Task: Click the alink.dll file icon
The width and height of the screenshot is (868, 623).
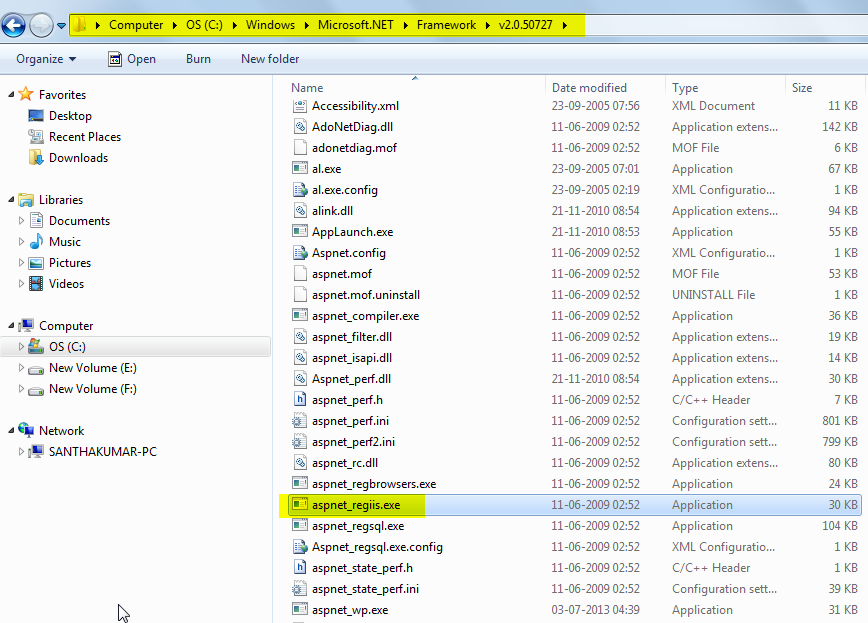Action: (299, 210)
